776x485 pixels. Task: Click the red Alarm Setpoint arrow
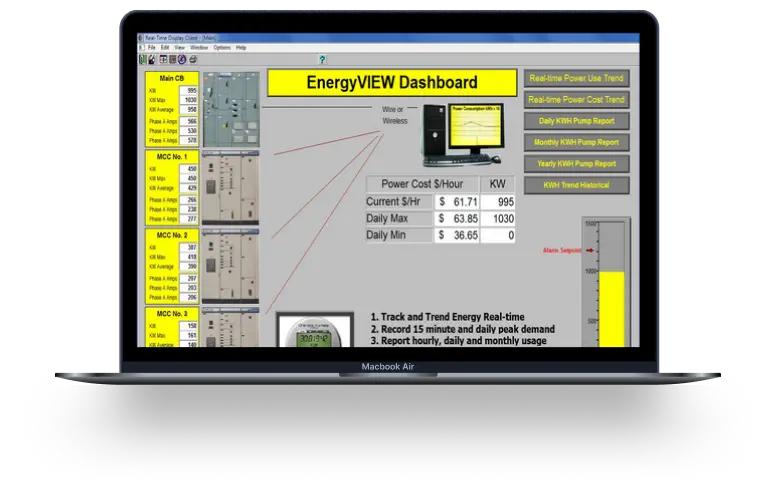(x=590, y=250)
